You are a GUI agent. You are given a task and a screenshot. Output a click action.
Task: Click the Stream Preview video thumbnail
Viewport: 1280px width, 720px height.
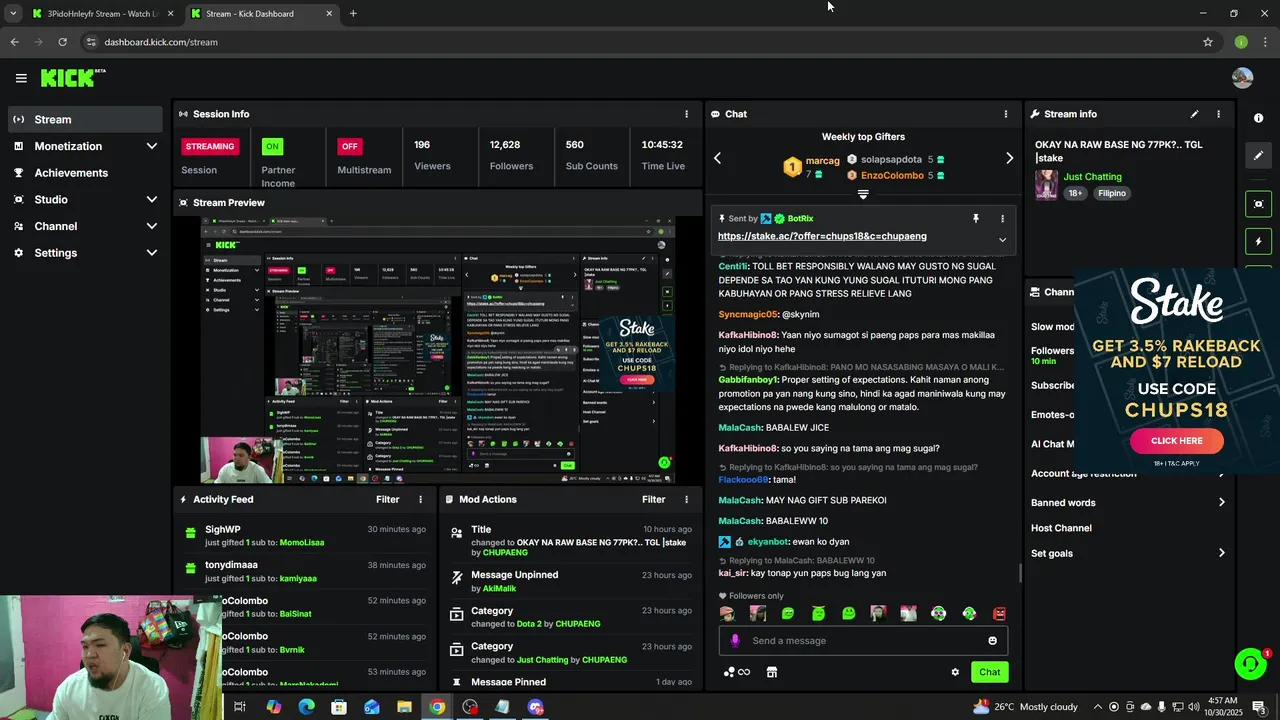click(x=438, y=350)
